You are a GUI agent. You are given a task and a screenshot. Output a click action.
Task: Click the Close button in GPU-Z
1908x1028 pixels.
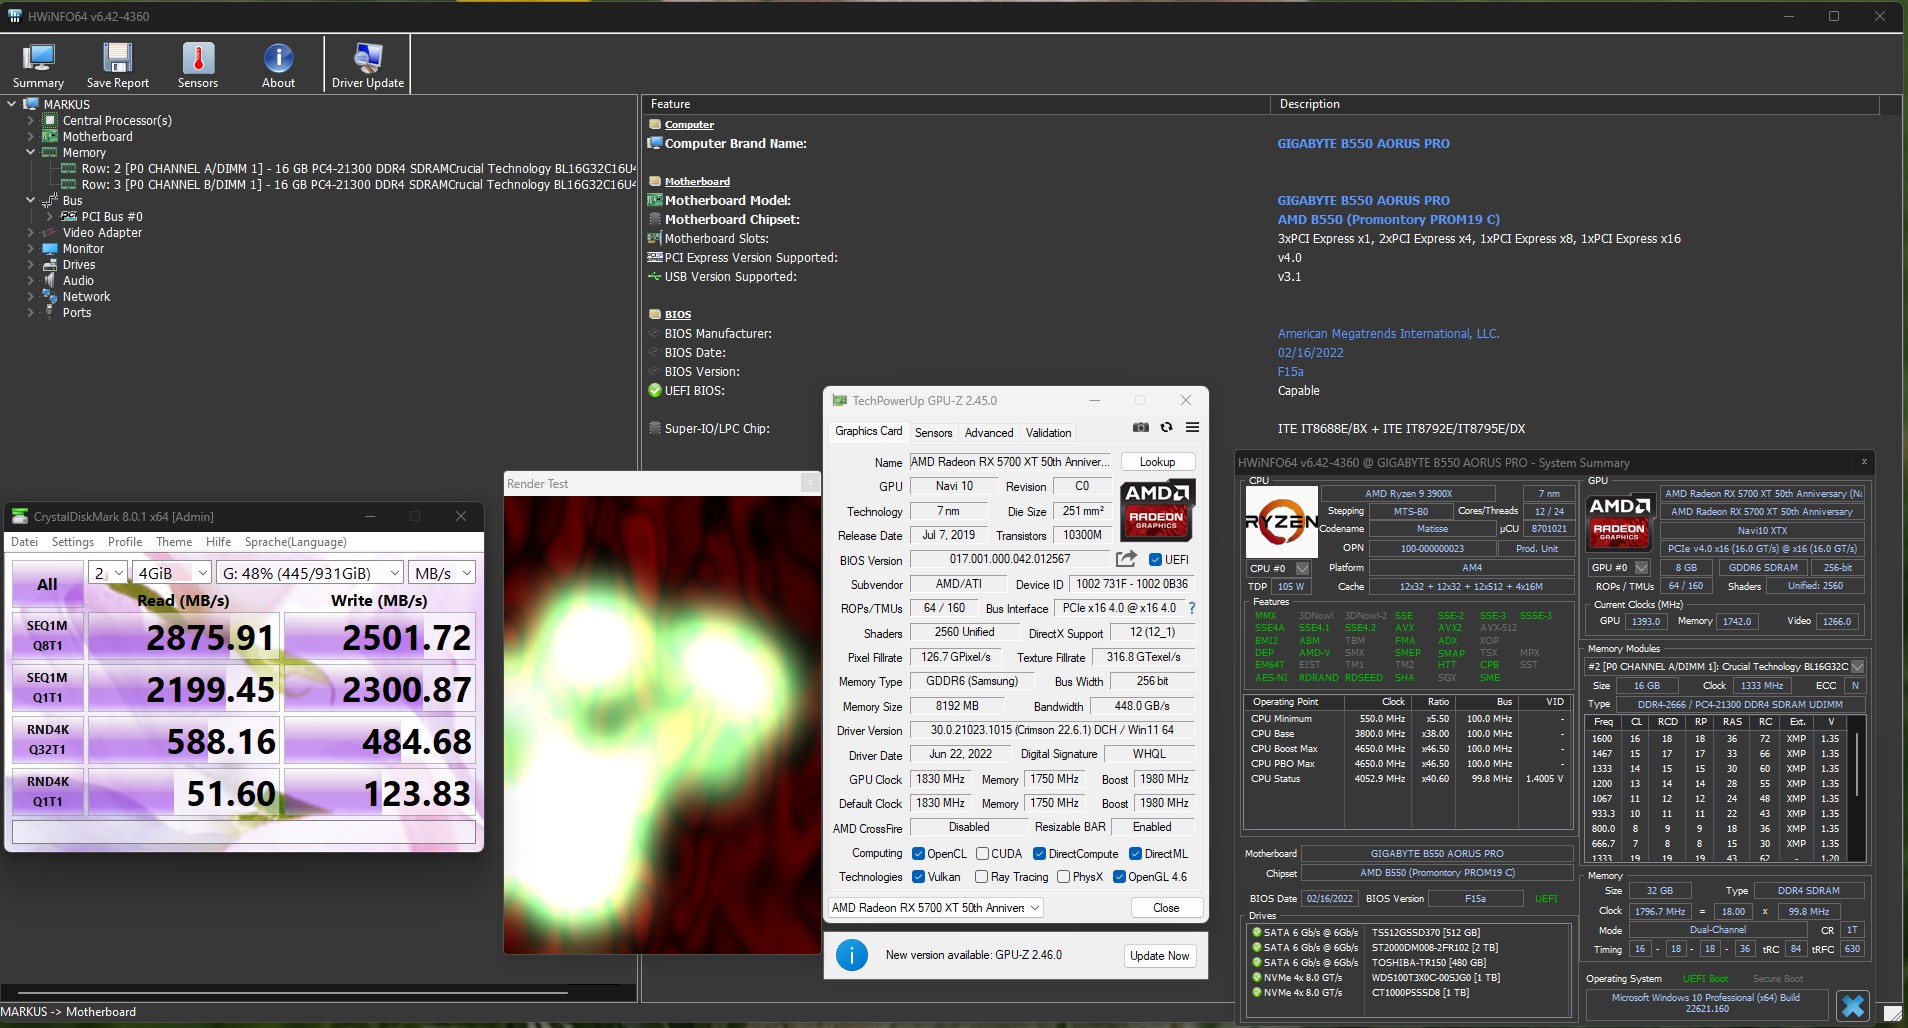click(1166, 908)
